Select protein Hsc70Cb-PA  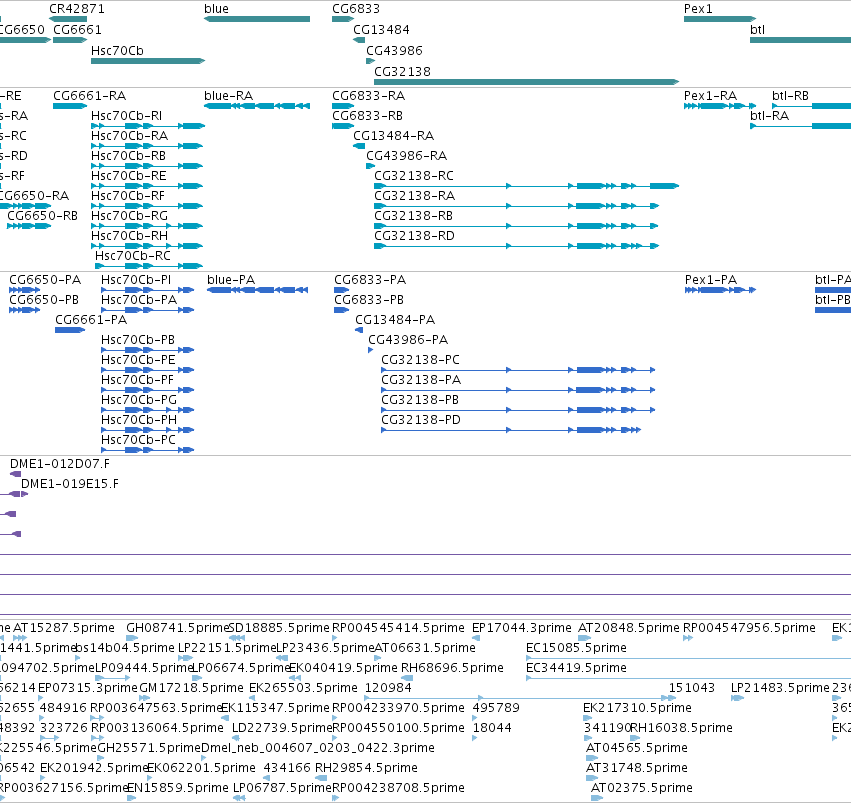[148, 310]
